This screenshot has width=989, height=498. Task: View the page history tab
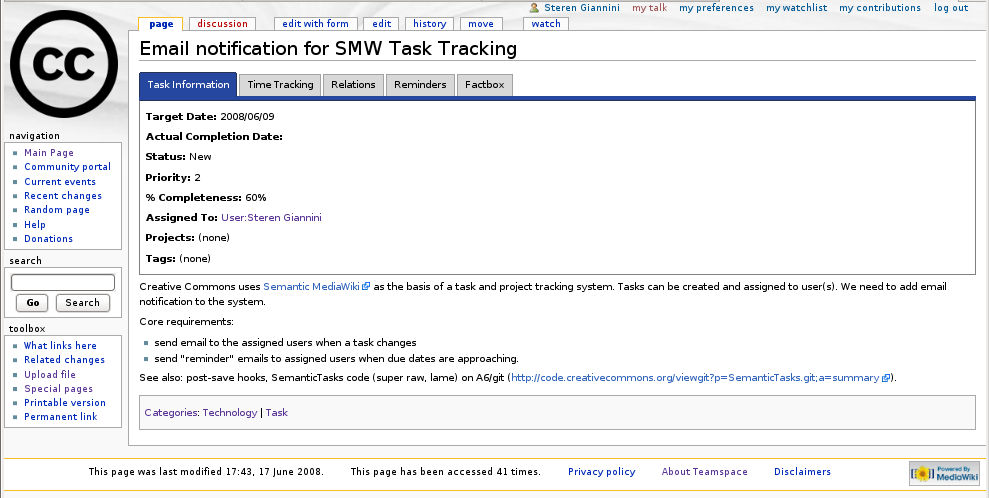(429, 24)
